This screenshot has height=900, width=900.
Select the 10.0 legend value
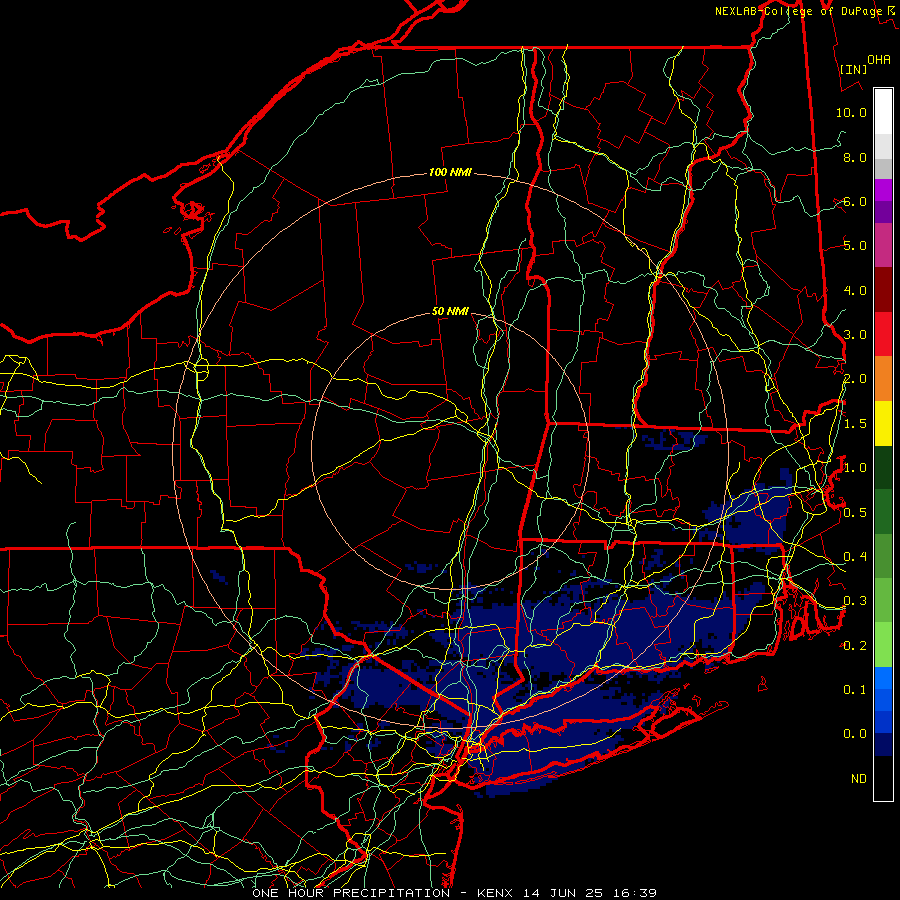click(851, 112)
